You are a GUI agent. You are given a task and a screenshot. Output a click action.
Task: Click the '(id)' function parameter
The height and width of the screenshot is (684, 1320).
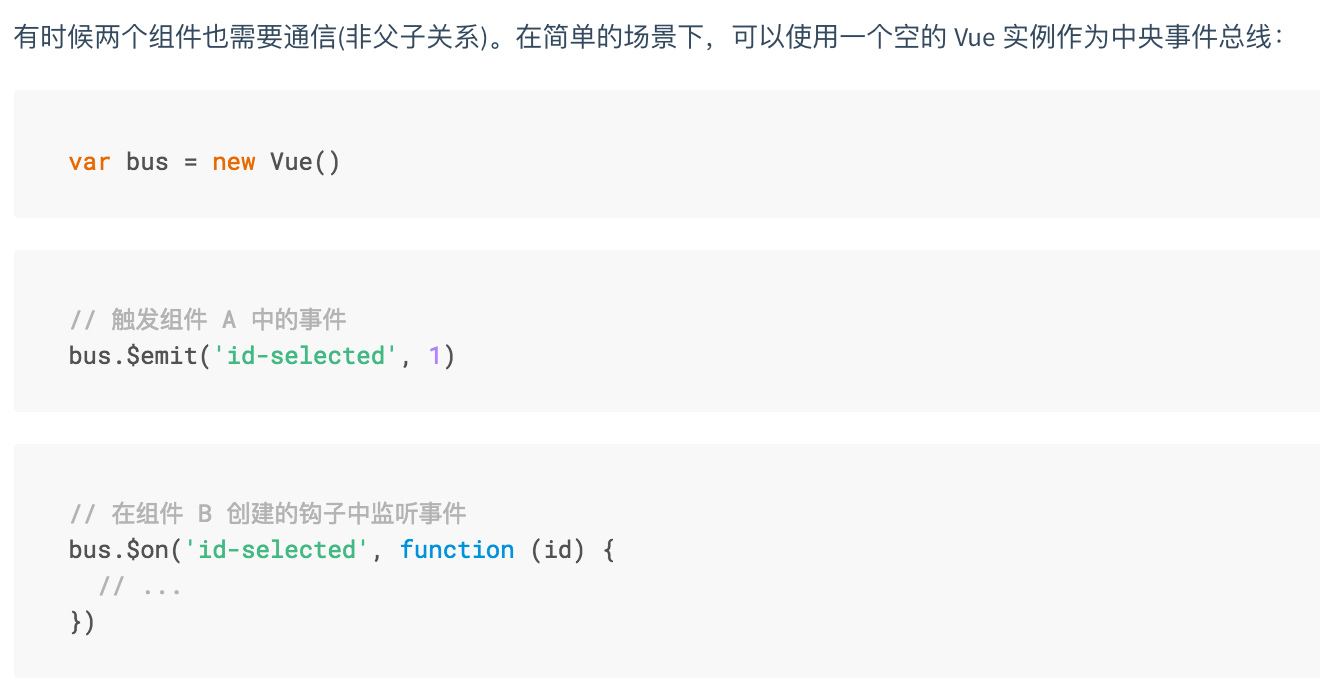557,550
